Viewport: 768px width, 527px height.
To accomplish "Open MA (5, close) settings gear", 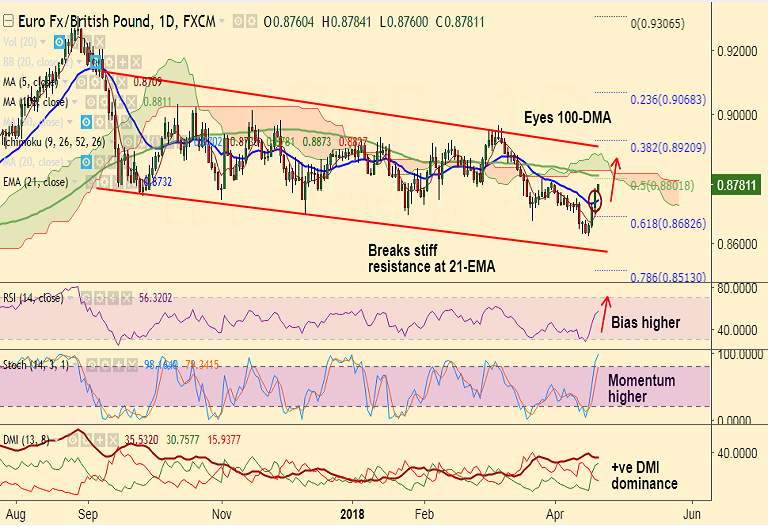I will point(95,82).
